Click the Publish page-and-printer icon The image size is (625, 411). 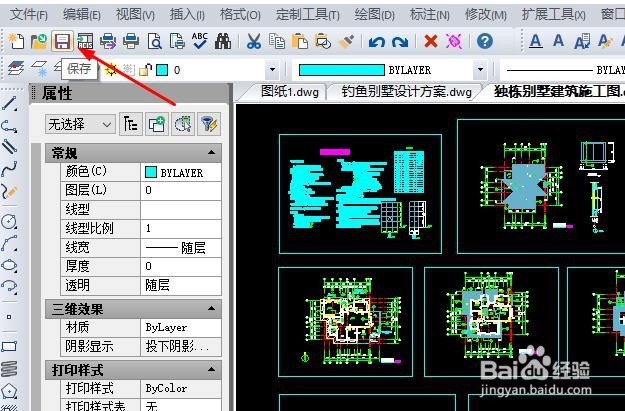point(177,41)
